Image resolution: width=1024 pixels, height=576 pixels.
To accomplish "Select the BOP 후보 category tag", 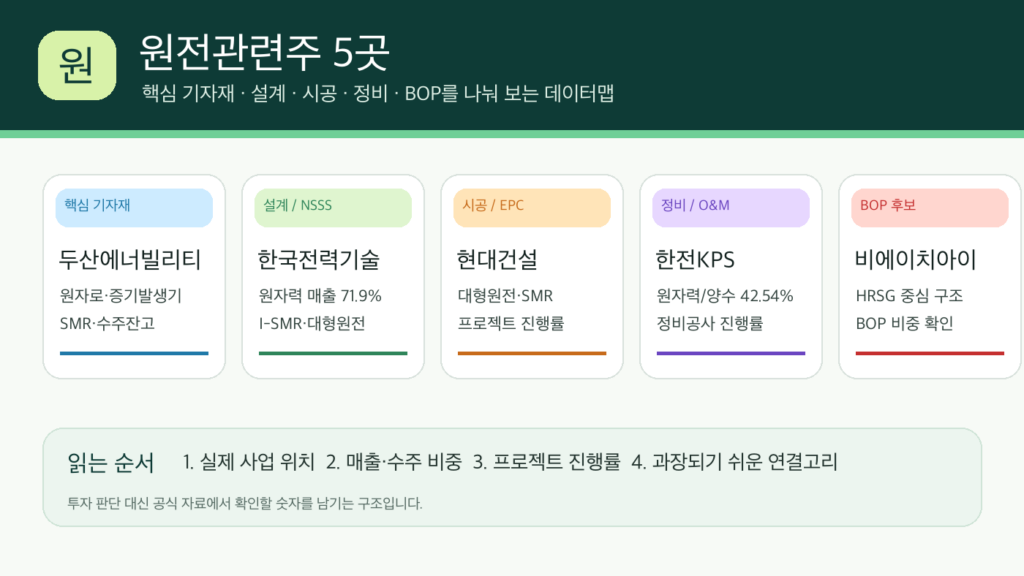I will pyautogui.click(x=930, y=208).
